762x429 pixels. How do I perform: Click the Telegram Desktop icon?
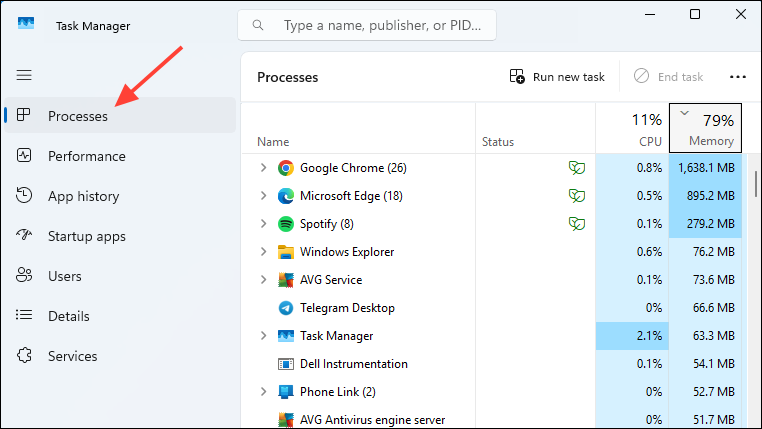tap(285, 308)
